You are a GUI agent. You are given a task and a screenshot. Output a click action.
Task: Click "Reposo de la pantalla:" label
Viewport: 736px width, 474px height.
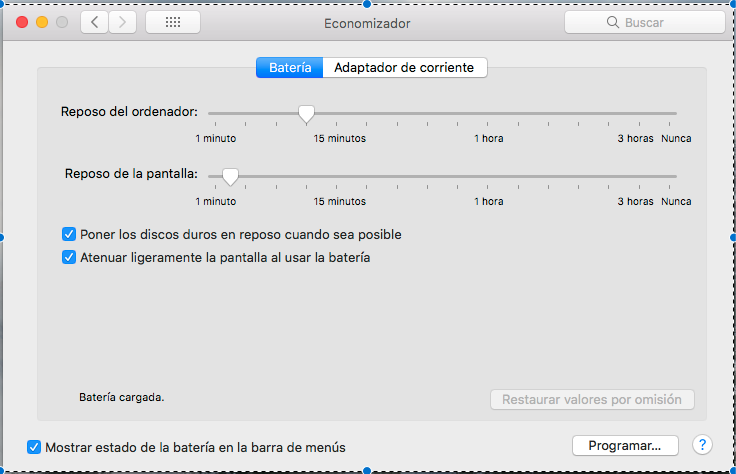click(x=131, y=174)
